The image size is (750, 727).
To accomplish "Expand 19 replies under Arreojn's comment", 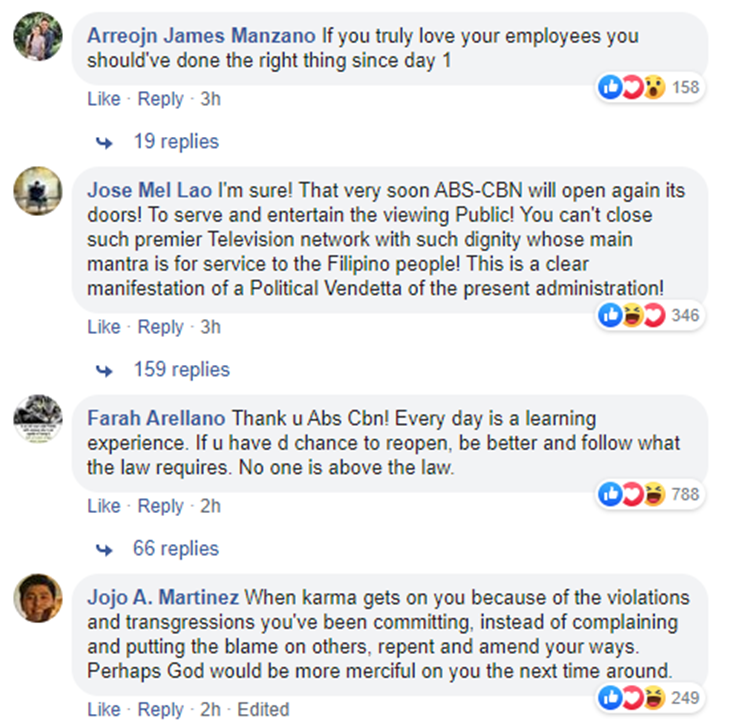I will coord(175,141).
